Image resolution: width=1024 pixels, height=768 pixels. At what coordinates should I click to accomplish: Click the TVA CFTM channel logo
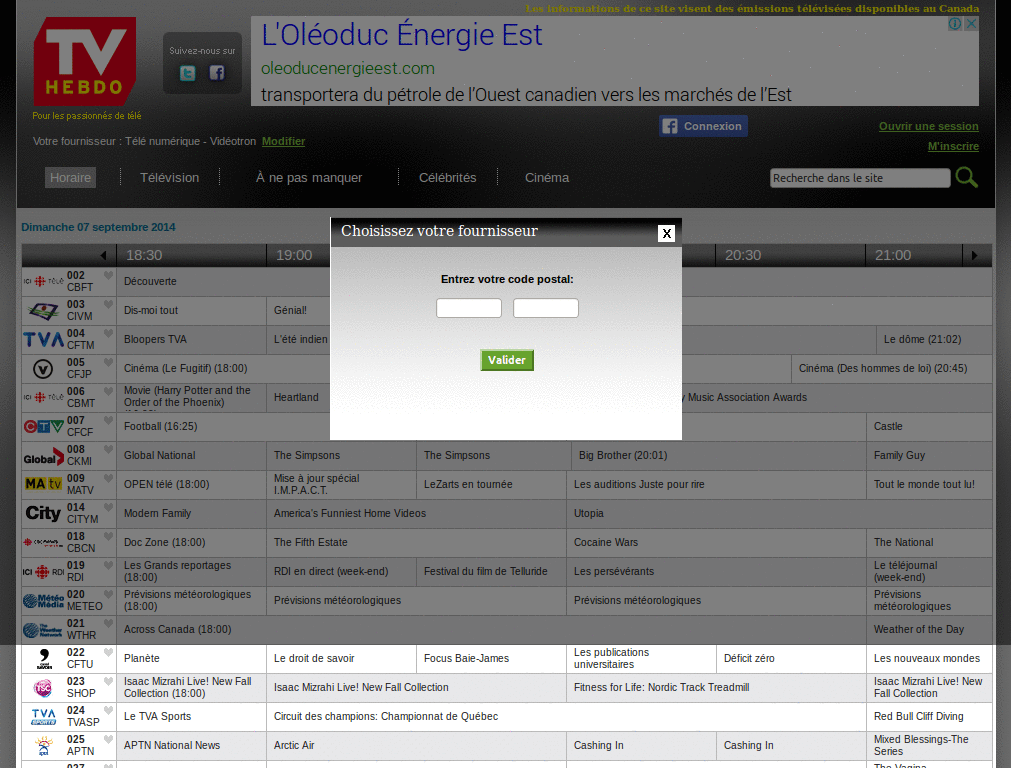44,340
